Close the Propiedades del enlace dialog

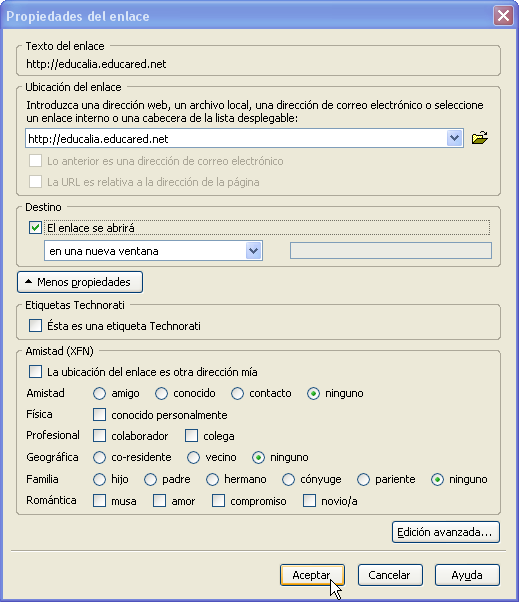tap(503, 16)
